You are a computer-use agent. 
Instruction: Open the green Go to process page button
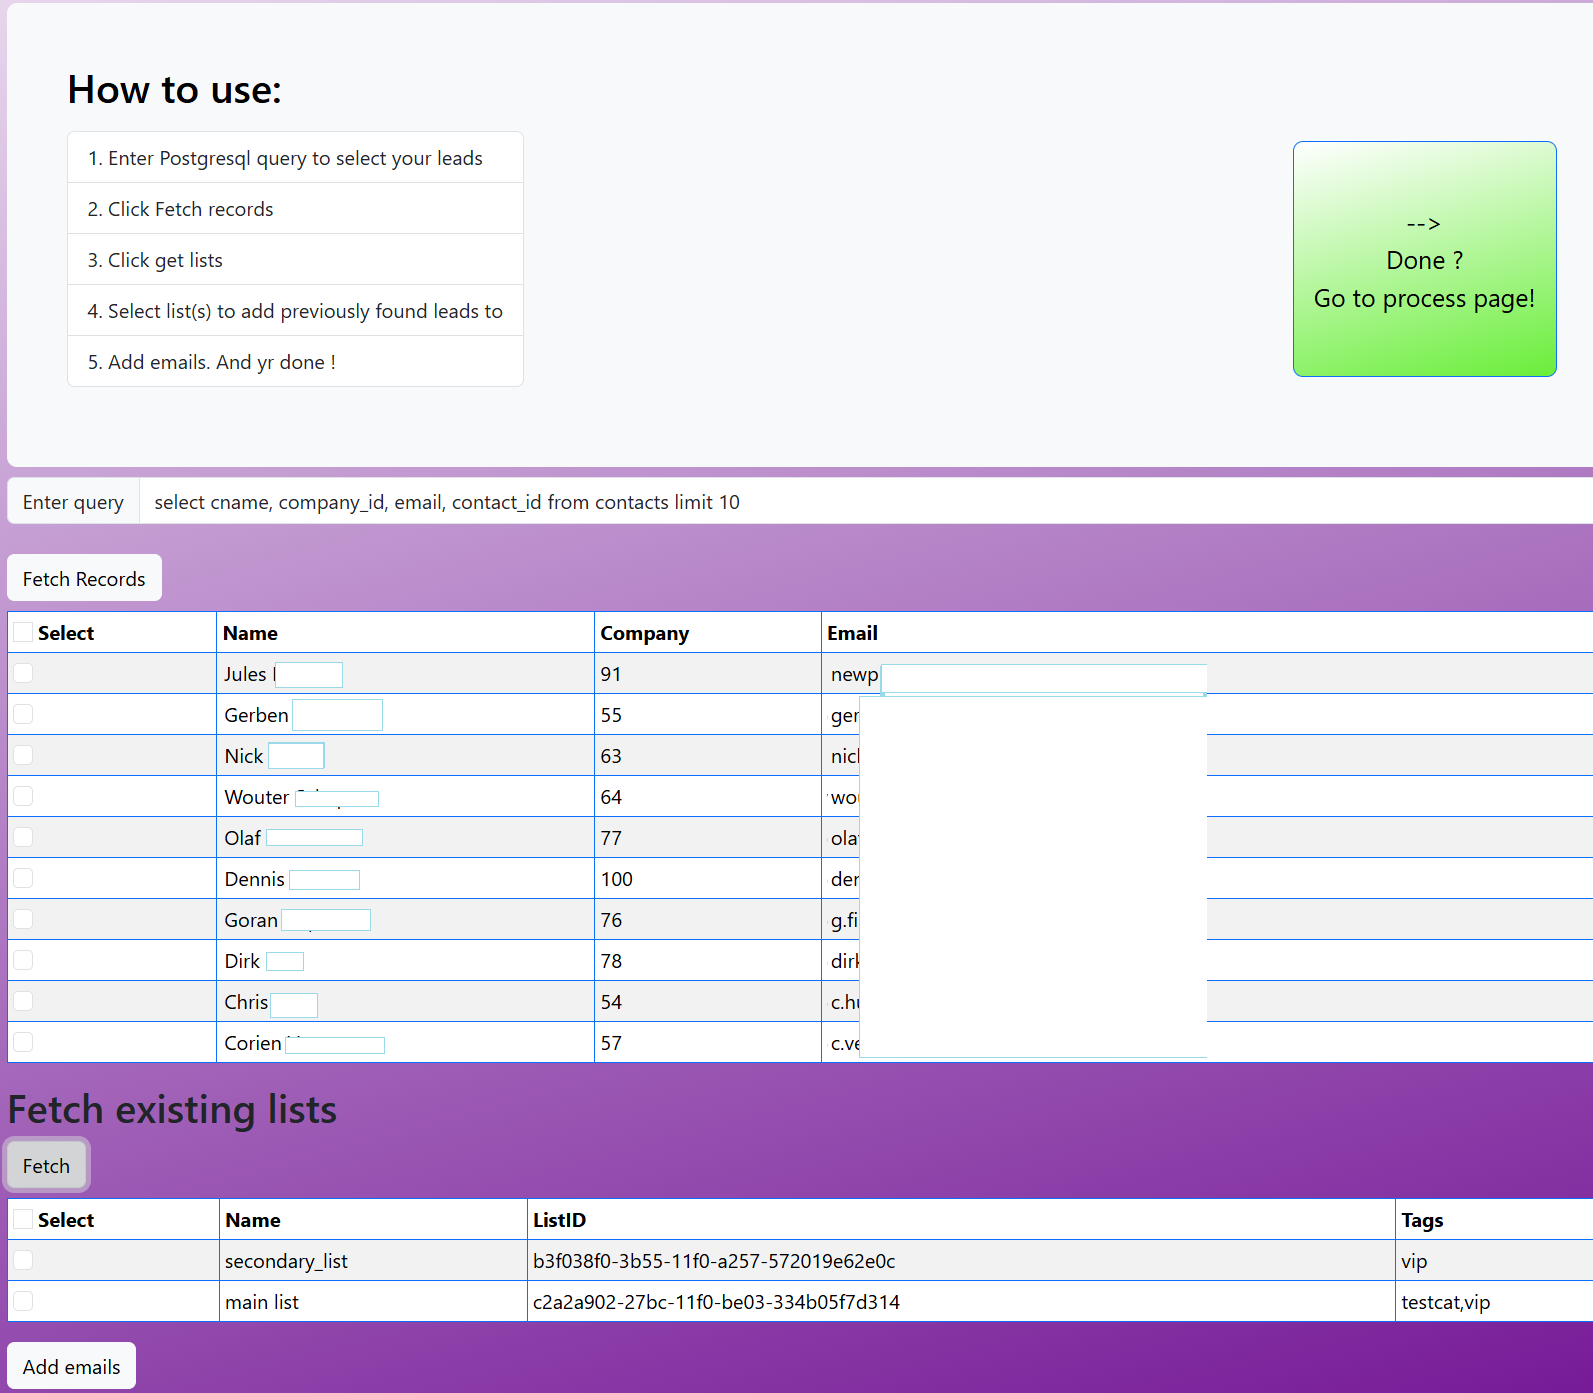1423,259
